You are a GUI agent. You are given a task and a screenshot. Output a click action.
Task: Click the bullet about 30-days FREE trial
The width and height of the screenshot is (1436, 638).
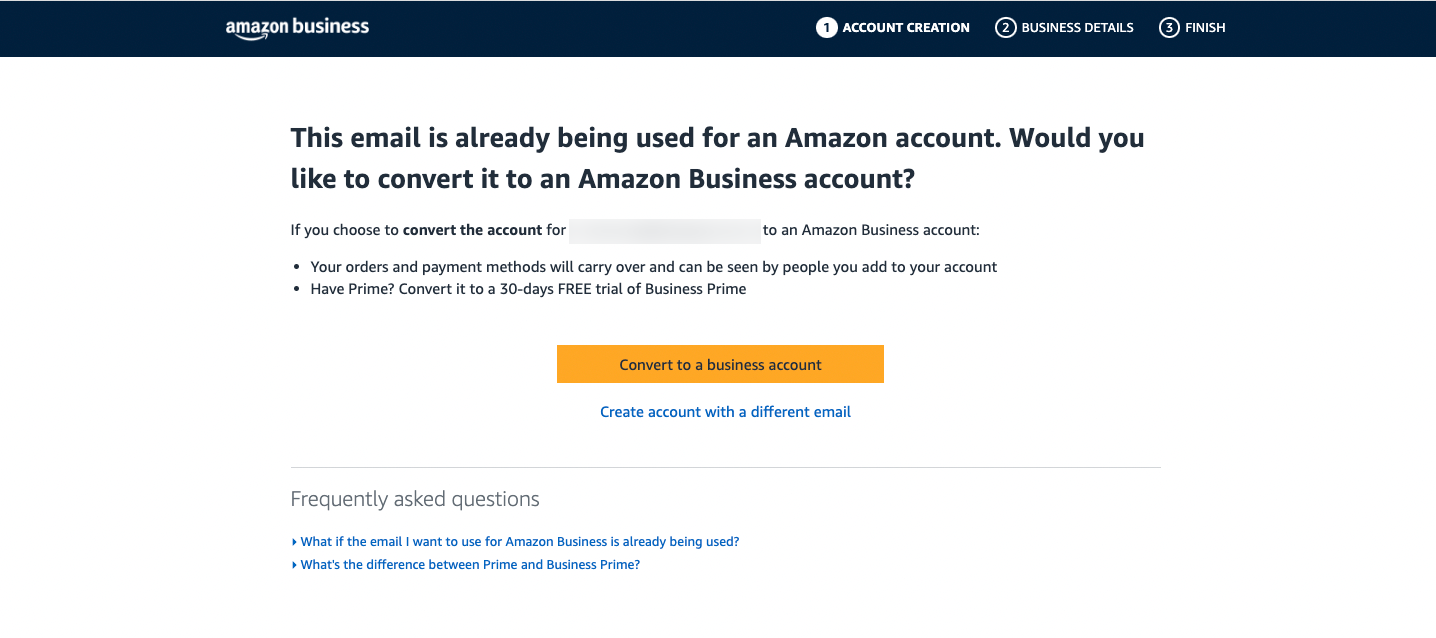coord(528,289)
